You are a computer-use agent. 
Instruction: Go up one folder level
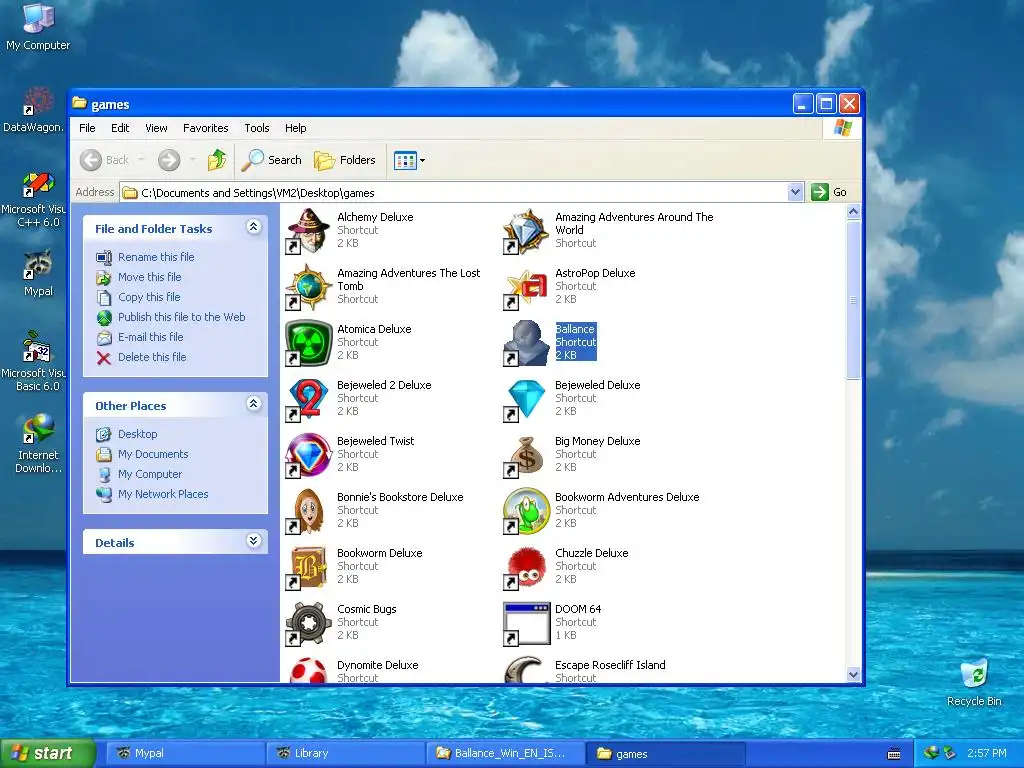click(217, 160)
